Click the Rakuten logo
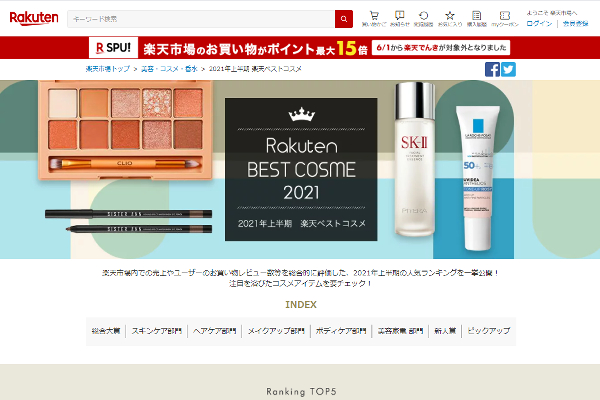Screen dimensions: 600x400 coord(30,18)
